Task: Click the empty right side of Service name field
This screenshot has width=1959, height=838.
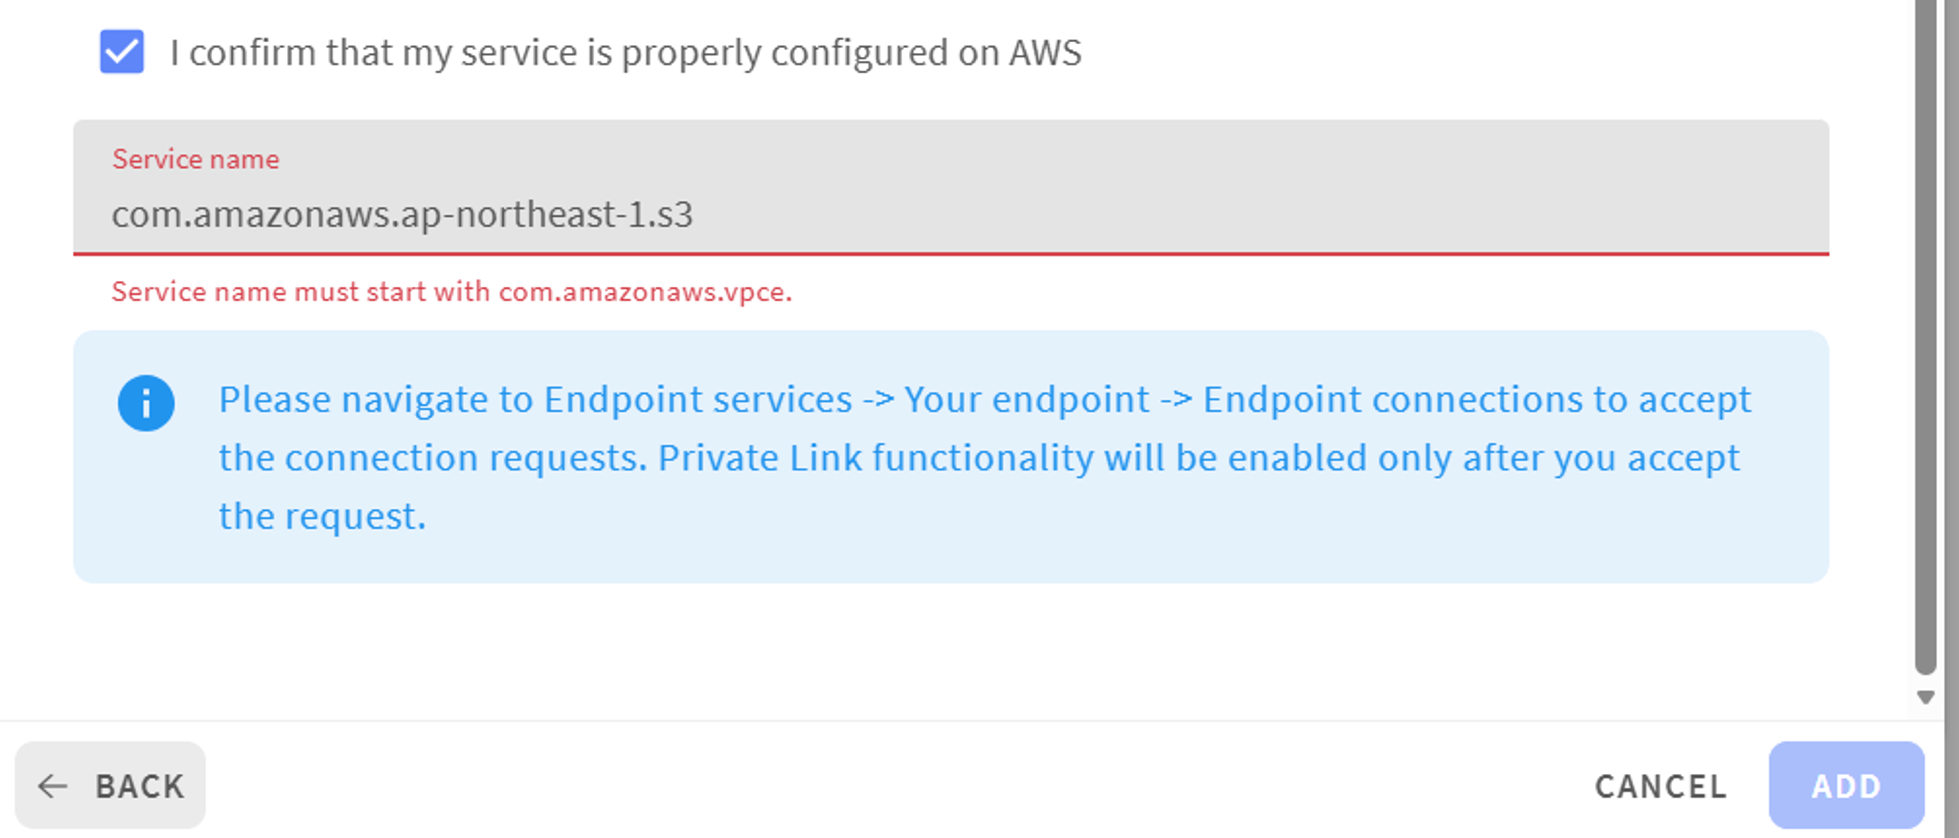Action: [x=1400, y=215]
